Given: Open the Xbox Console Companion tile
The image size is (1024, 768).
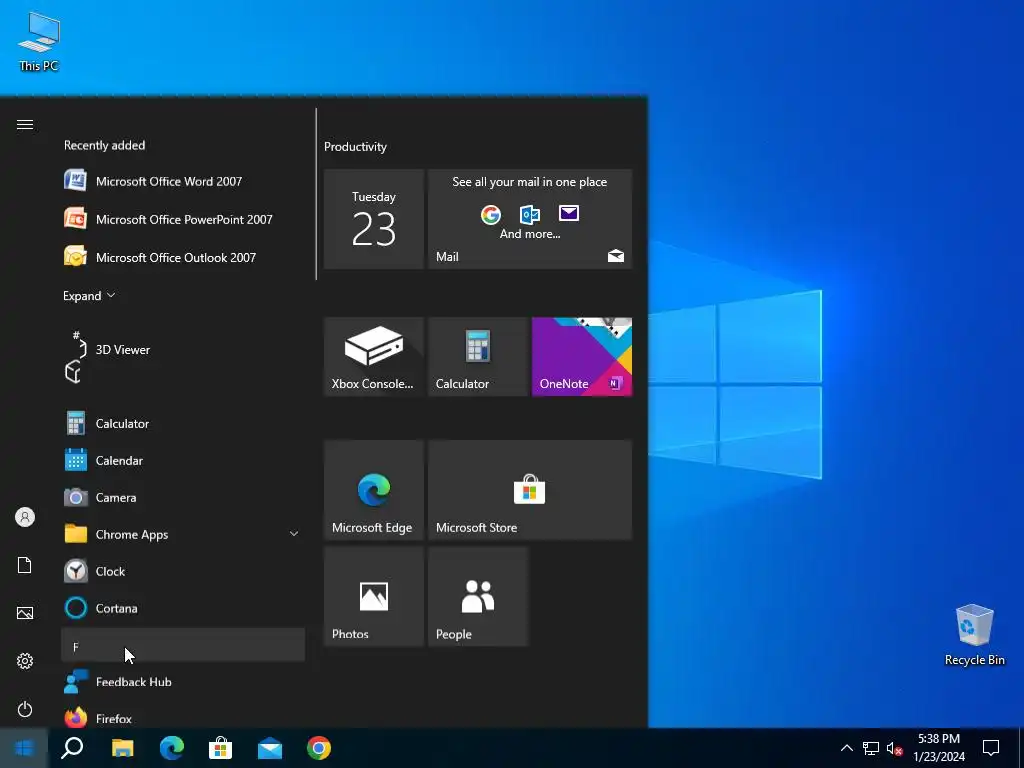Looking at the screenshot, I should [x=374, y=357].
